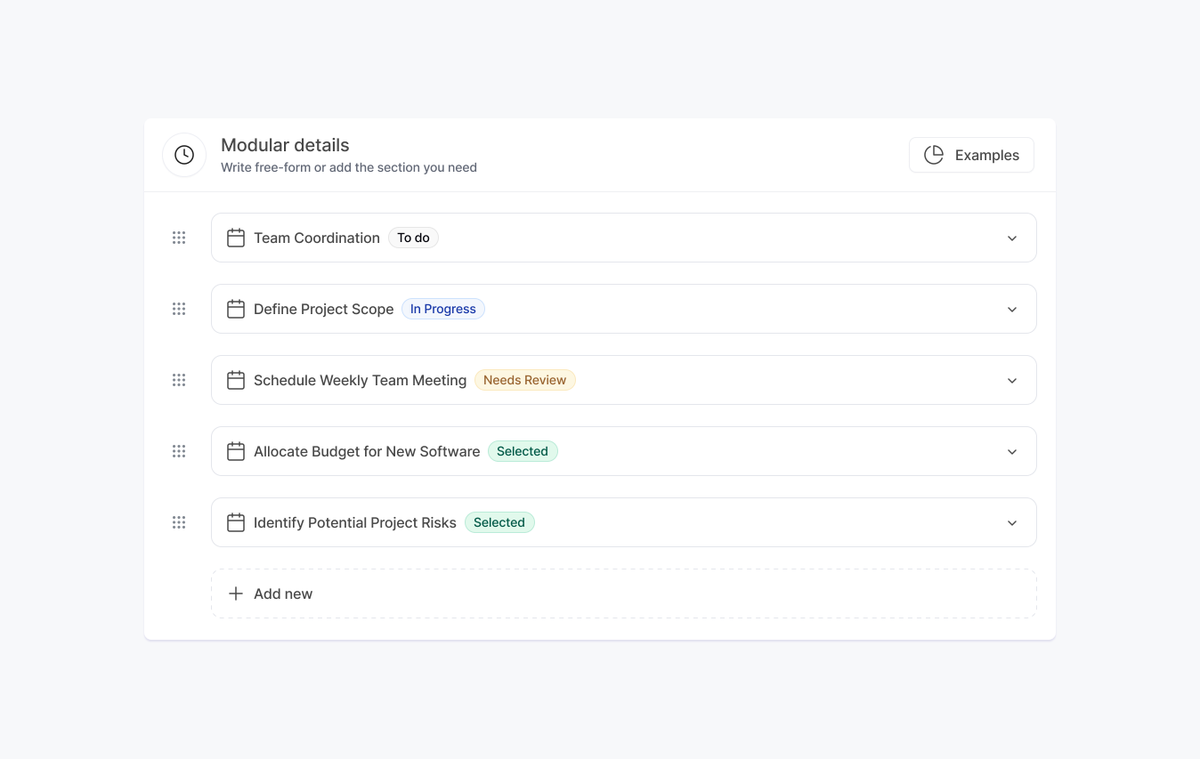This screenshot has width=1200, height=759.
Task: Click the pie chart icon in Examples
Action: 934,155
